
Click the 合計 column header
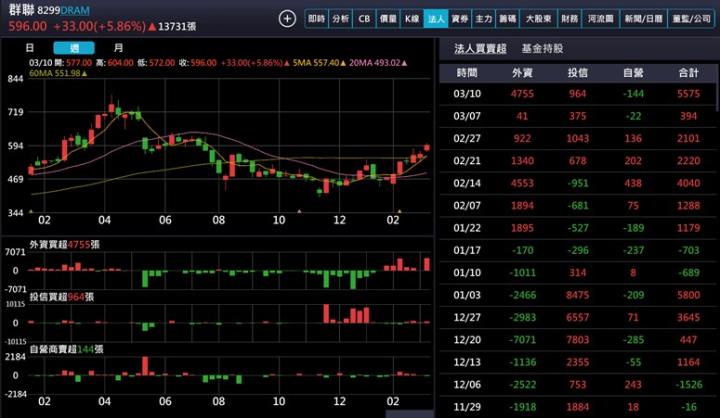(x=688, y=73)
